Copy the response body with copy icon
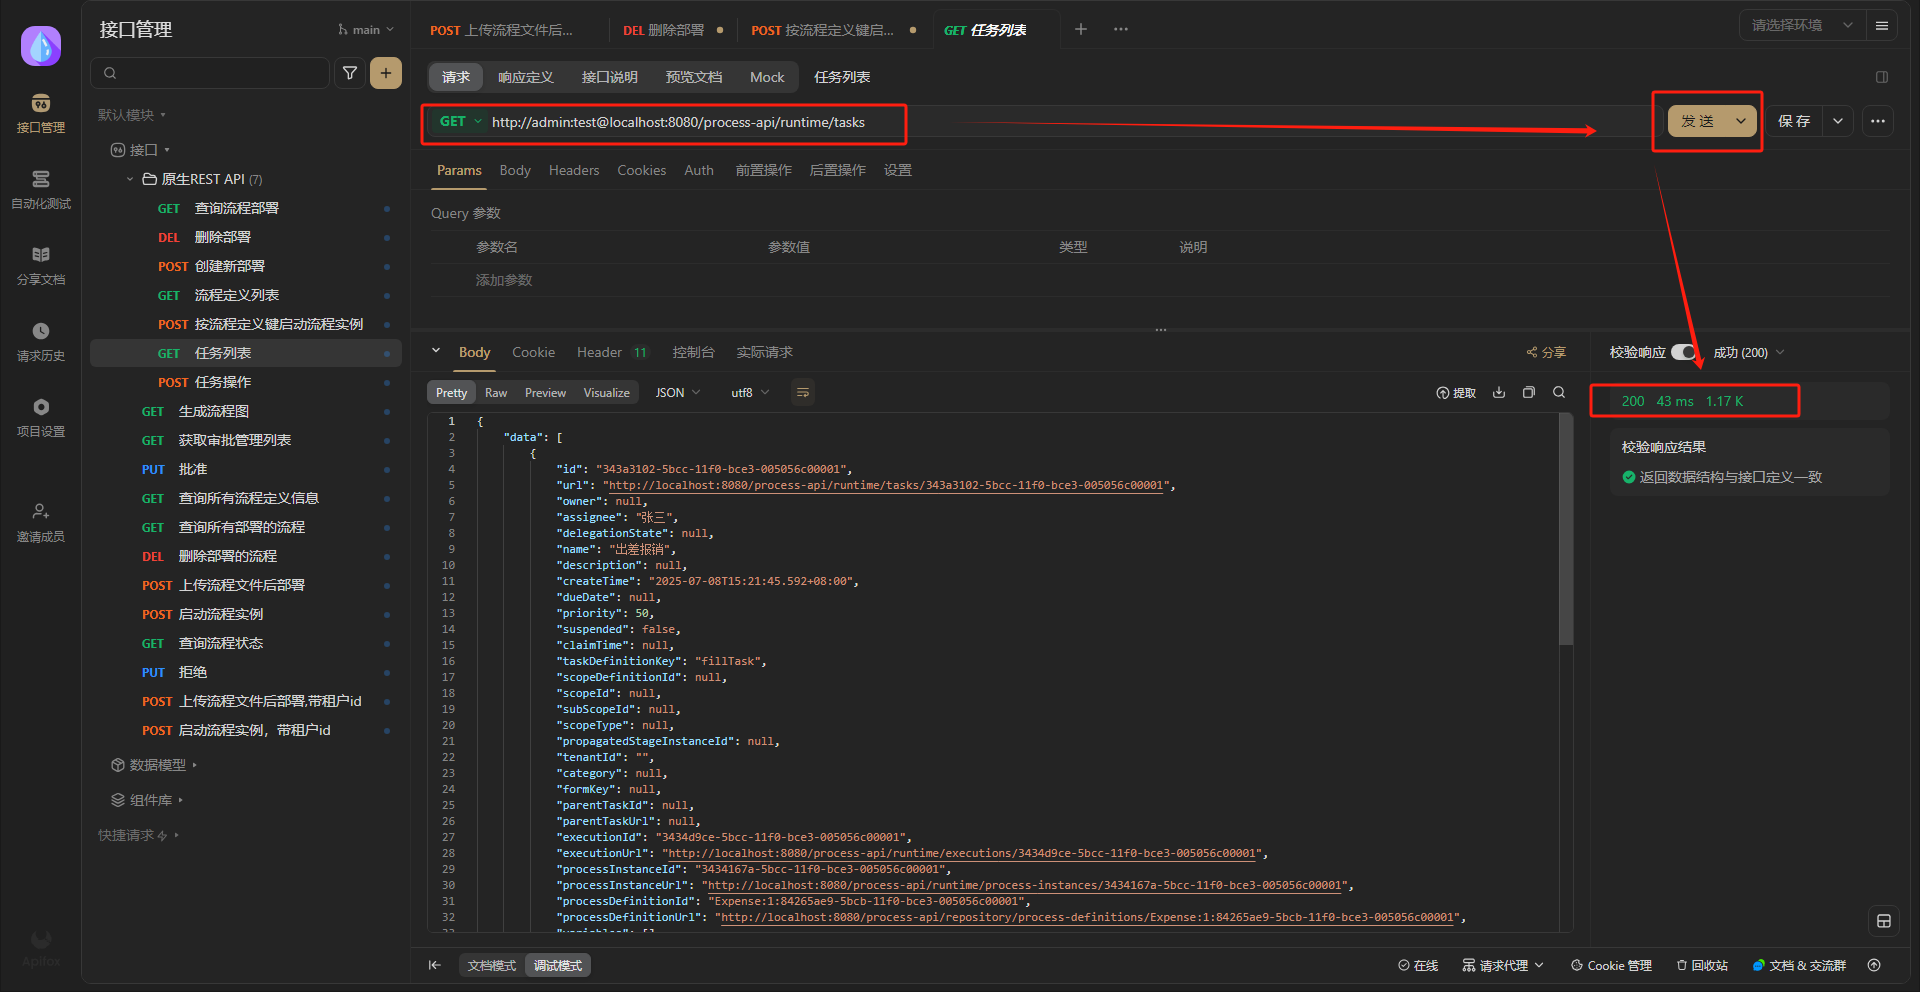The width and height of the screenshot is (1920, 992). tap(1528, 393)
